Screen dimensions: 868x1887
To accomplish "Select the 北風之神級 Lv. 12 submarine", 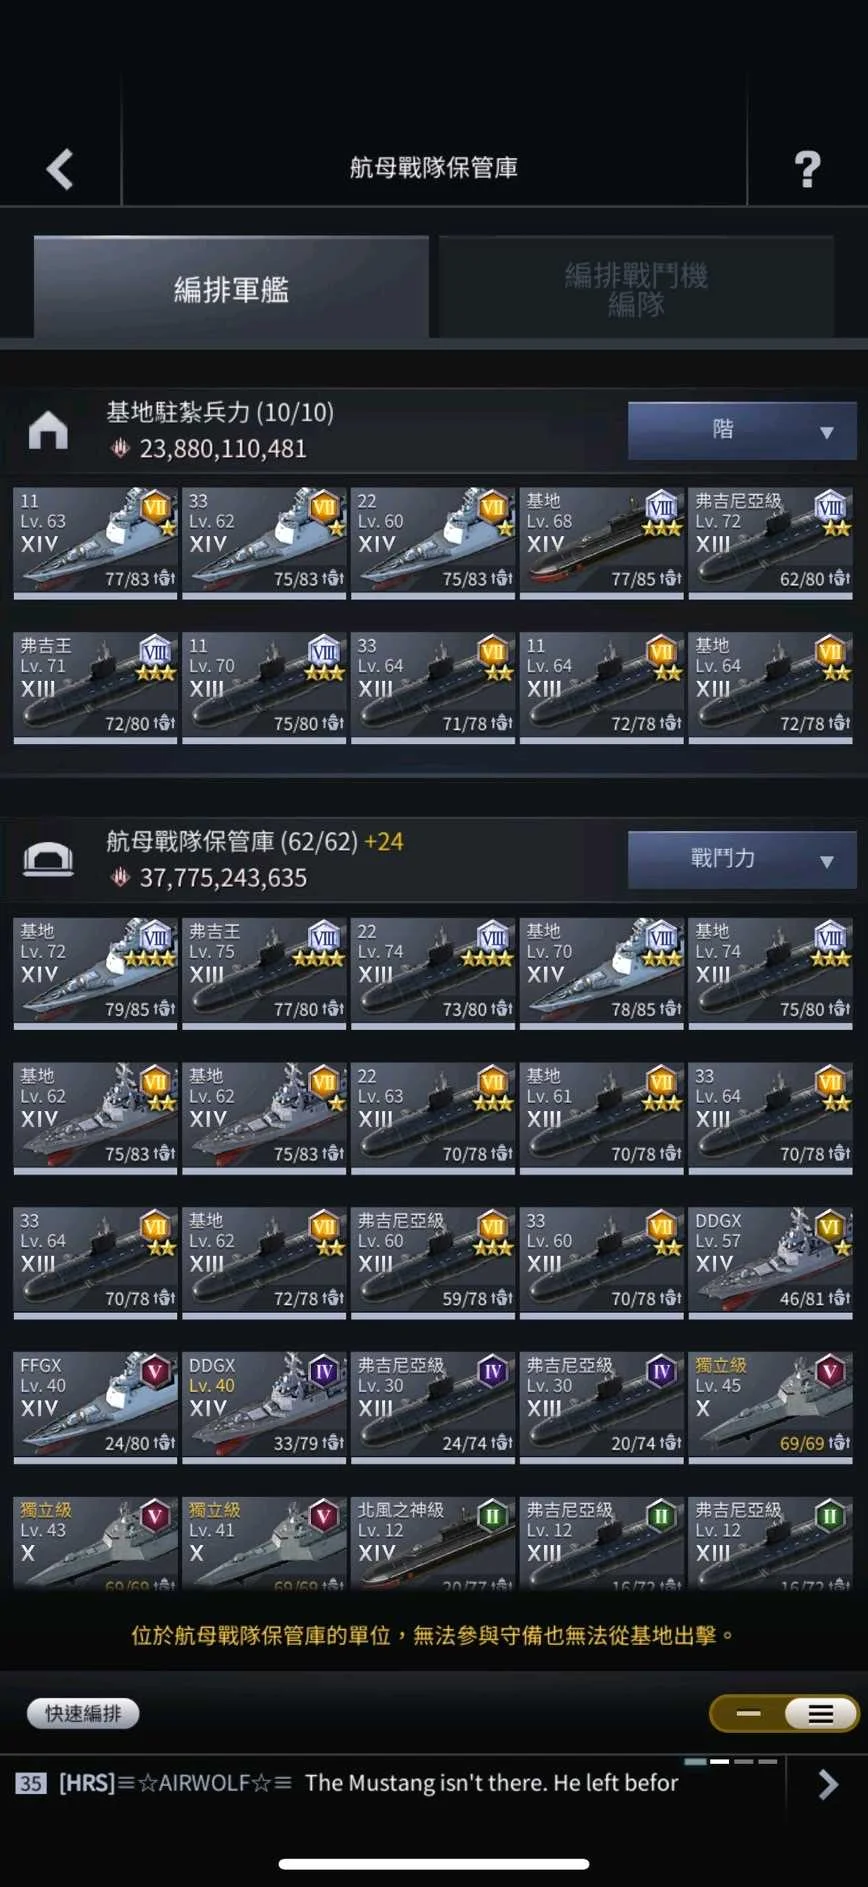I will tap(433, 1542).
